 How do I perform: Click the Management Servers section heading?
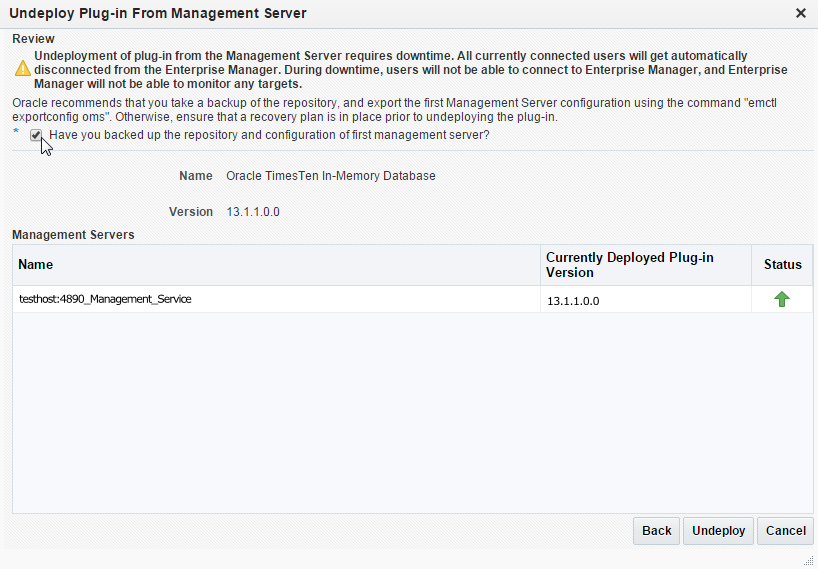coord(73,235)
